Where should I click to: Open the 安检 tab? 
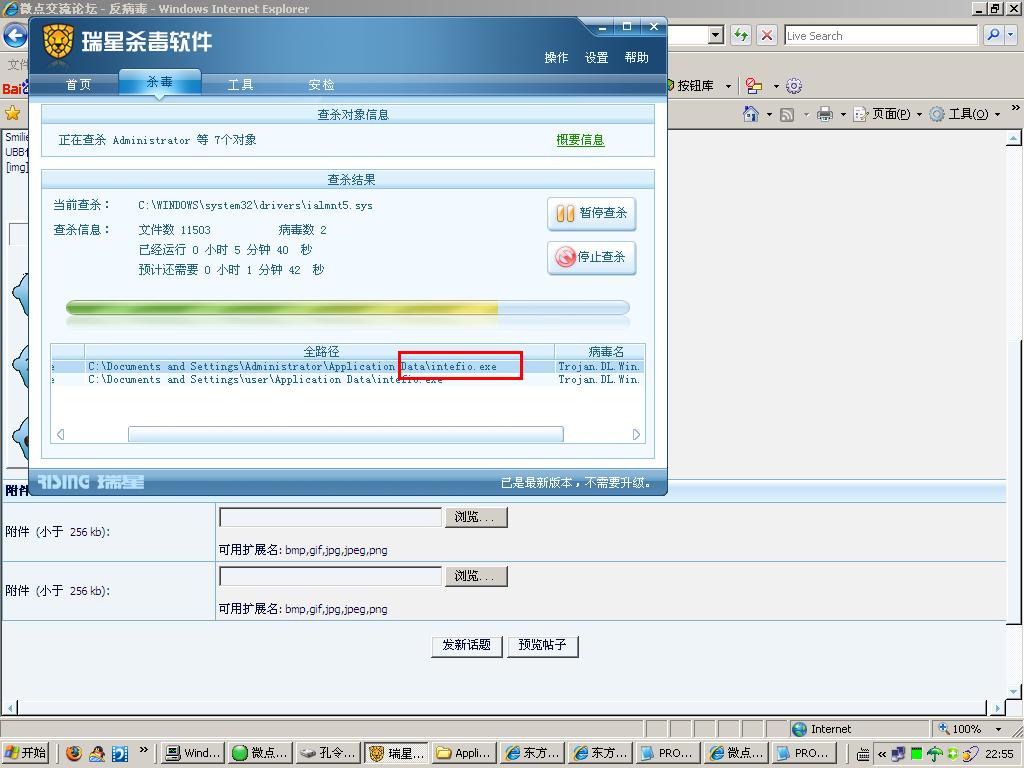321,85
